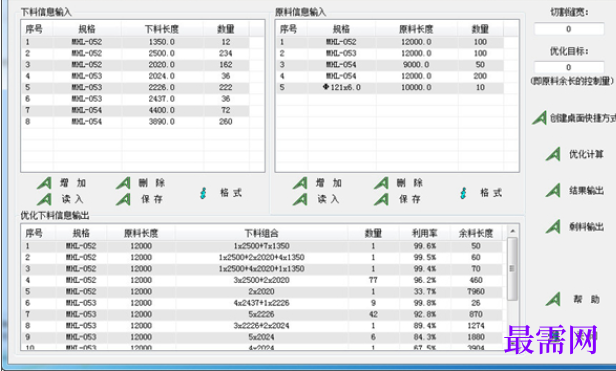This screenshot has width=616, height=371.
Task: Select cutting row with quantity 234
Action: (136, 53)
